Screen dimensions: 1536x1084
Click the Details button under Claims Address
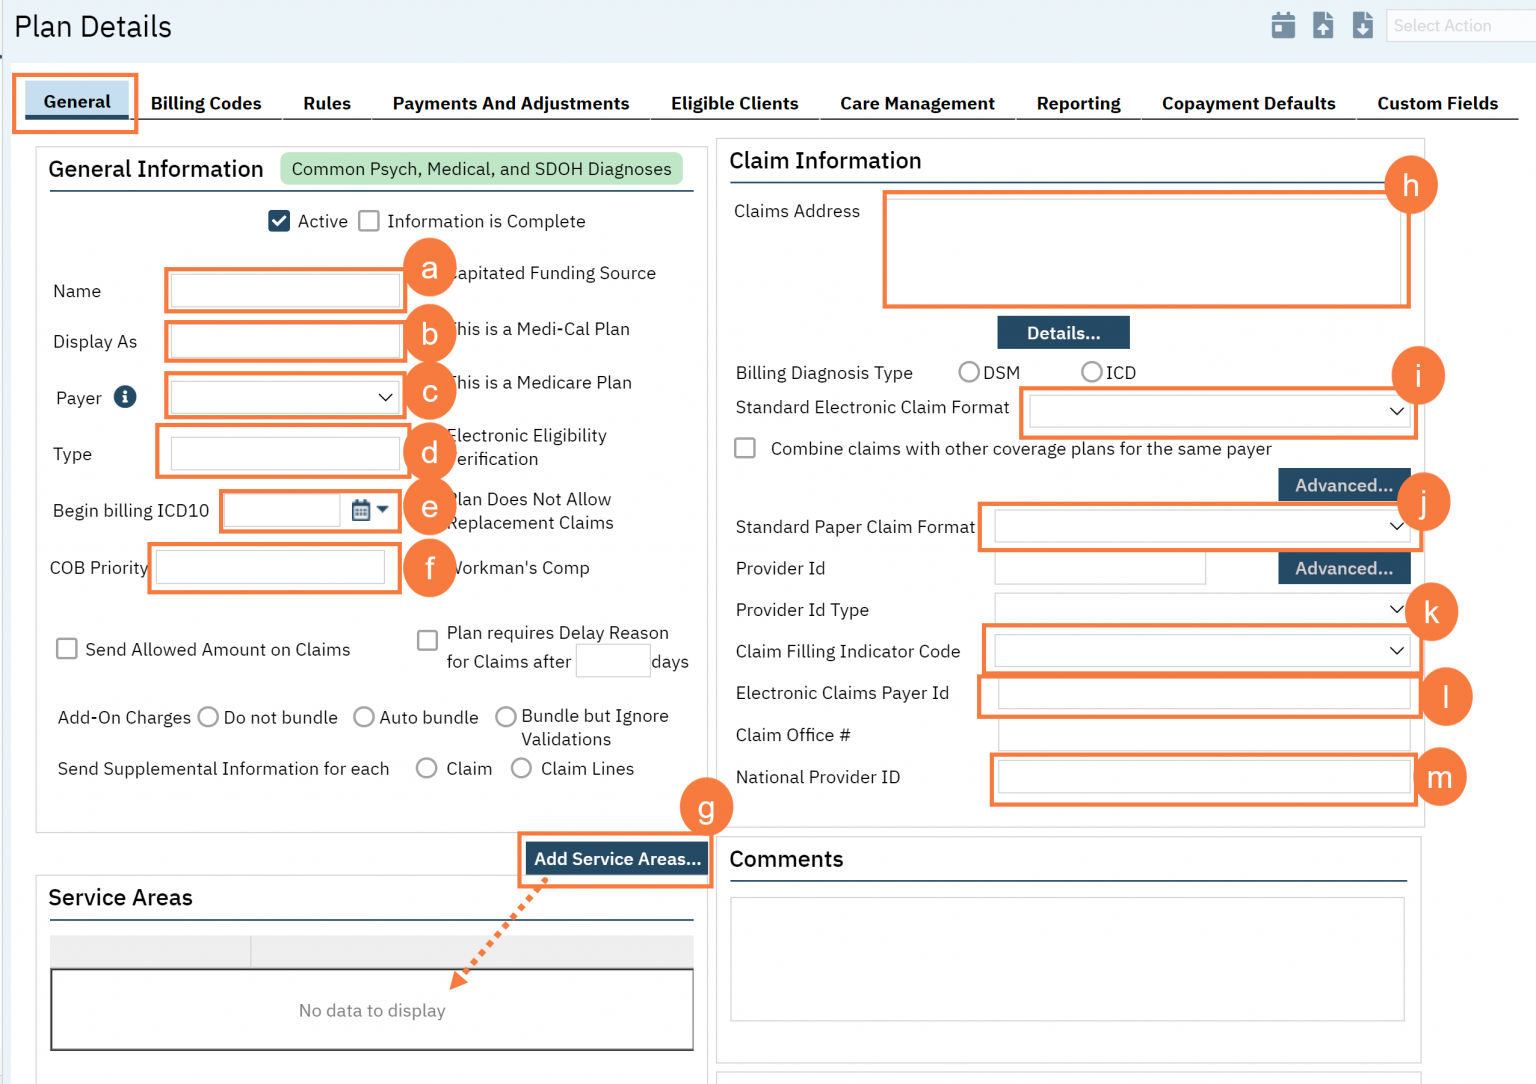(x=1063, y=332)
